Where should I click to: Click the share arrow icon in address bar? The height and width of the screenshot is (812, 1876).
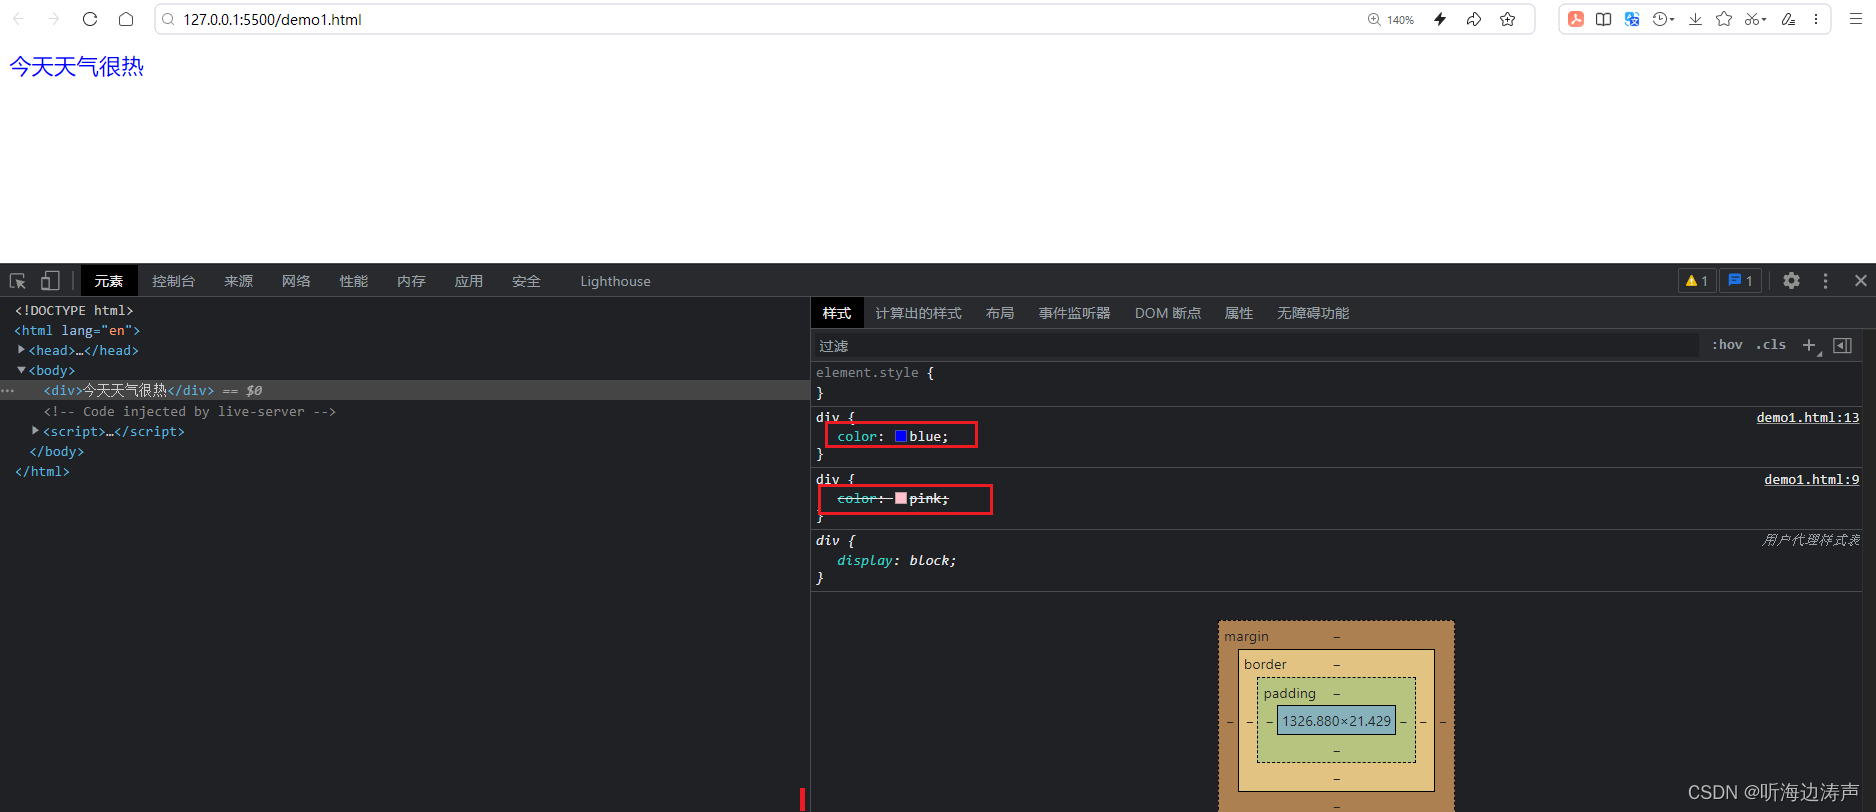click(1474, 19)
